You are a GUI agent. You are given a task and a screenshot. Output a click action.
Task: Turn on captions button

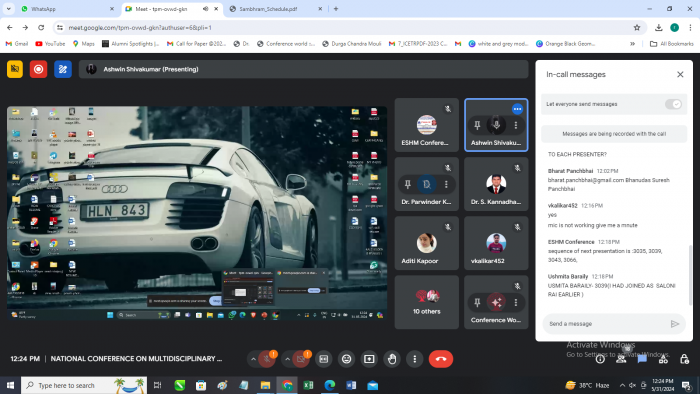[324, 359]
